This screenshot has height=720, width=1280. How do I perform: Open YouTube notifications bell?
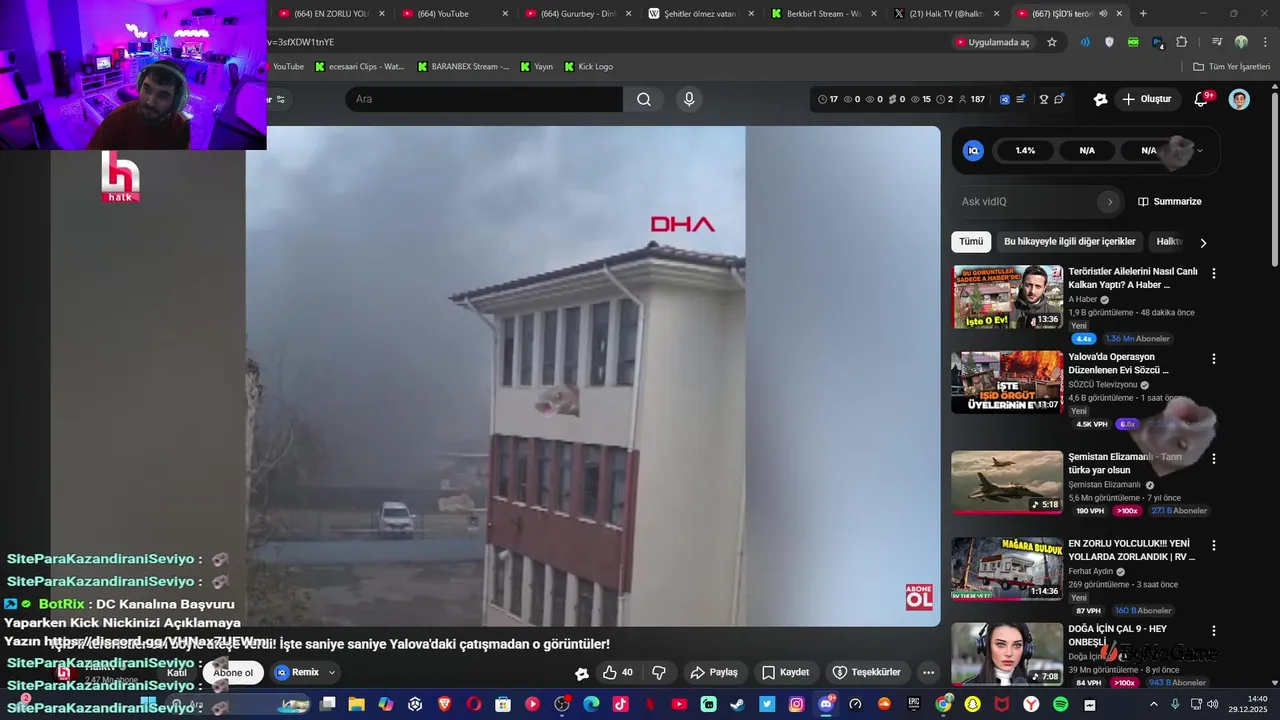(1202, 99)
